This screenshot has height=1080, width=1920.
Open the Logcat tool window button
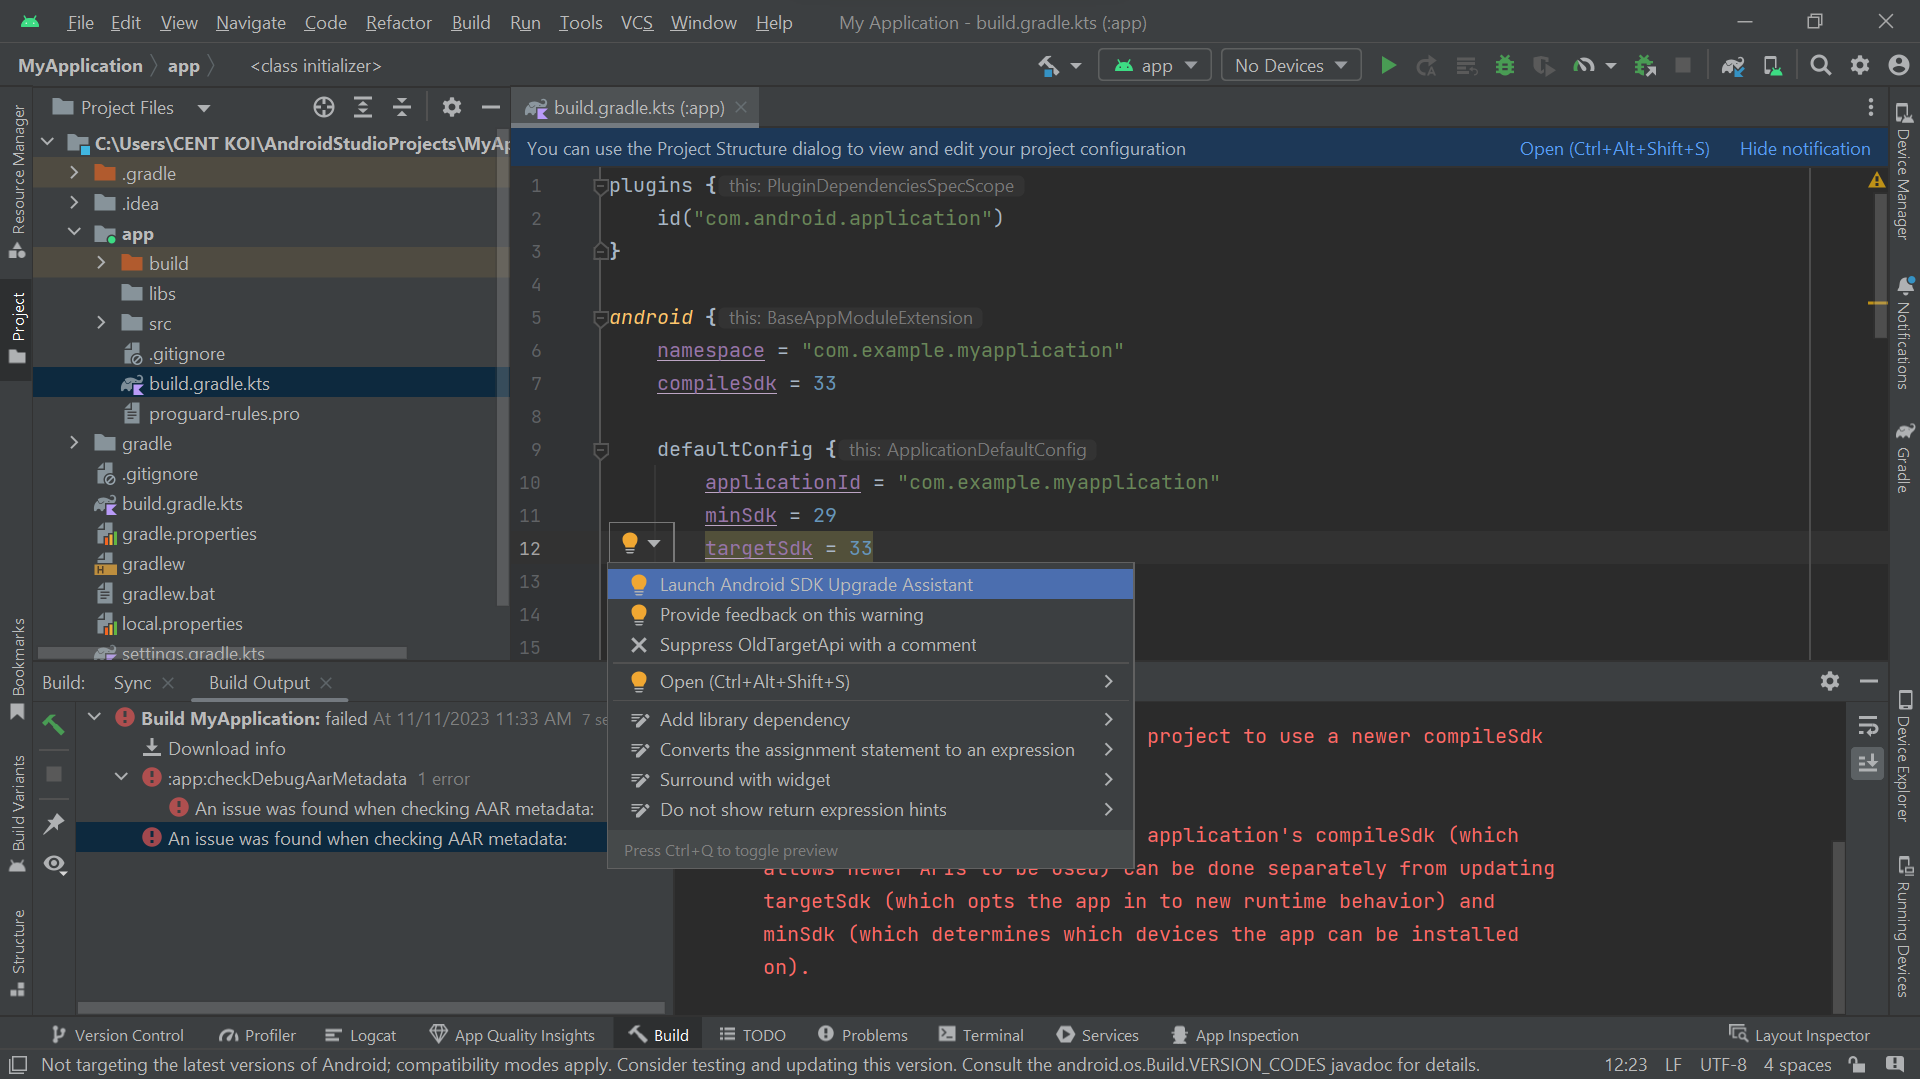pos(361,1035)
